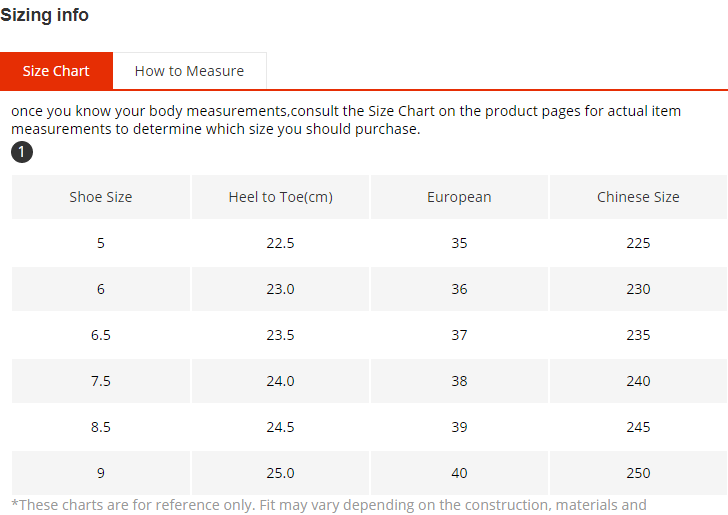
Task: Click Chinese size 240 cell
Action: (x=638, y=381)
